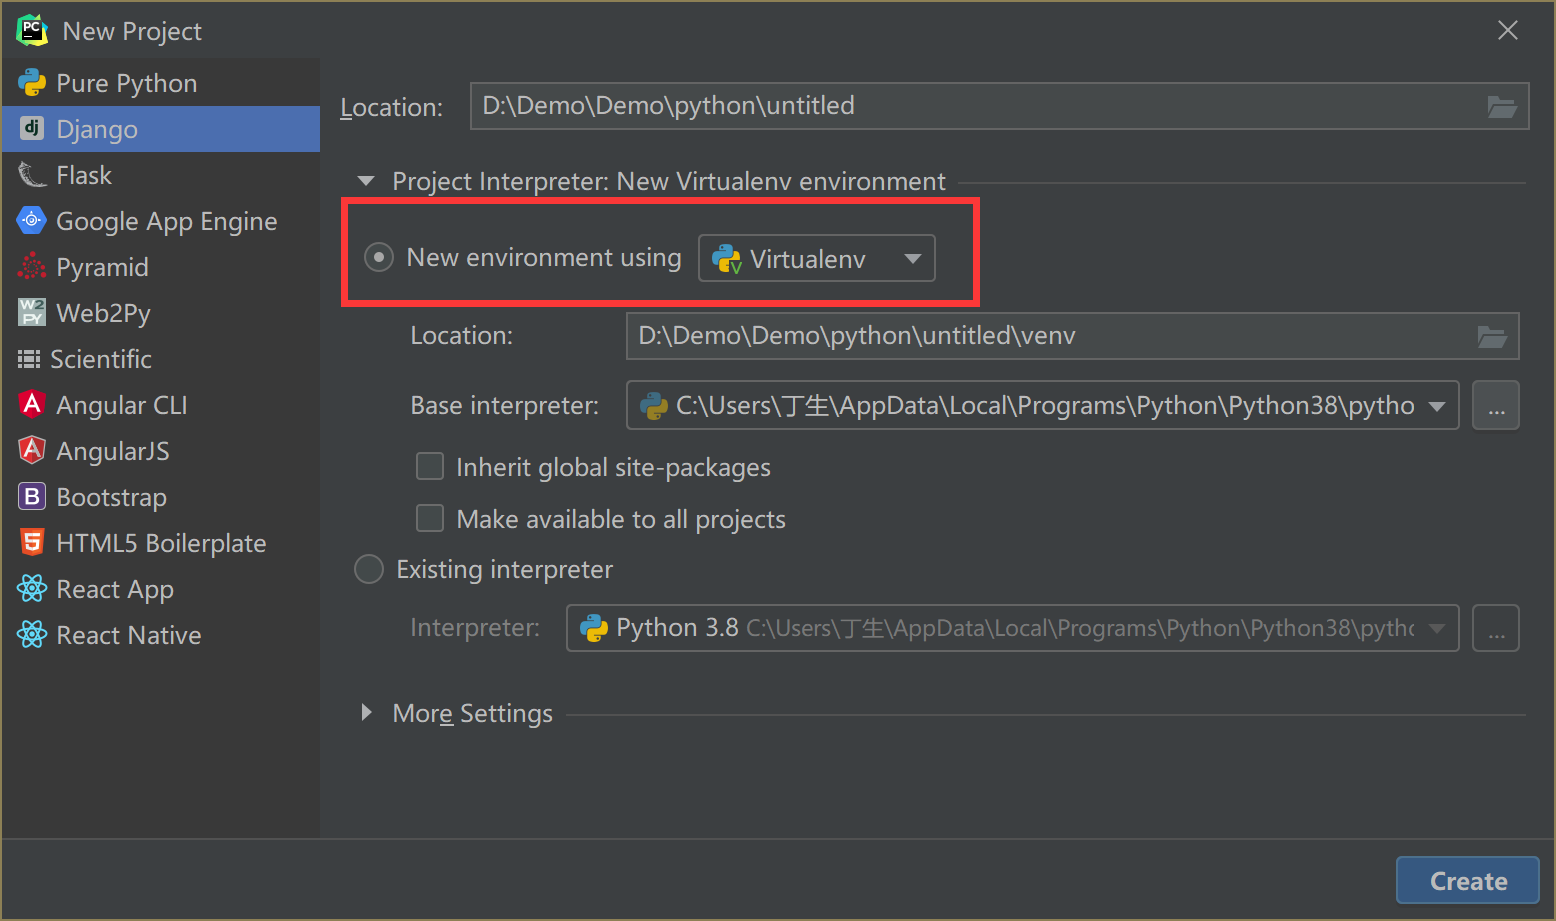Choose Pure Python project type
Screen dimensions: 1556x921
click(x=161, y=83)
